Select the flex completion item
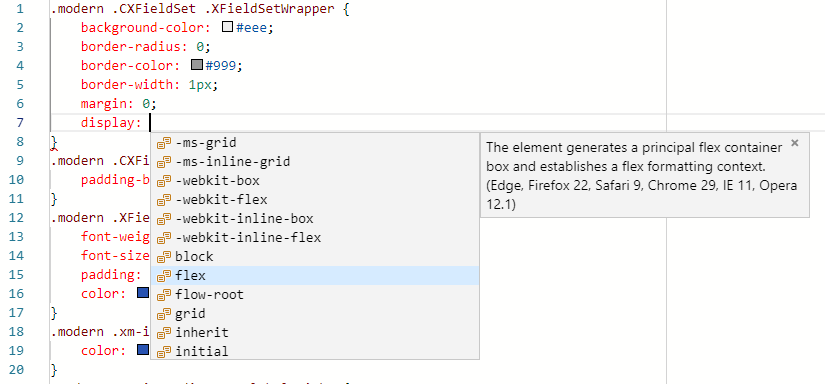The image size is (825, 384). tap(315, 276)
